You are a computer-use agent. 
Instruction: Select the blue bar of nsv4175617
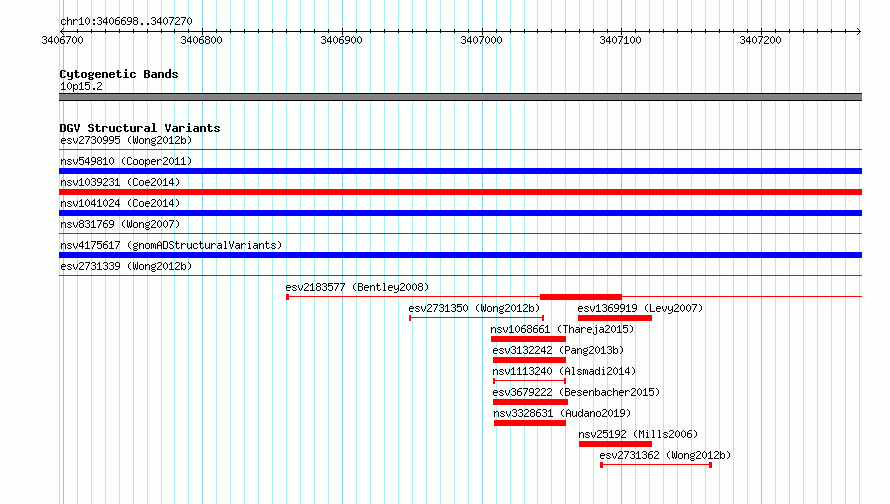[x=460, y=255]
